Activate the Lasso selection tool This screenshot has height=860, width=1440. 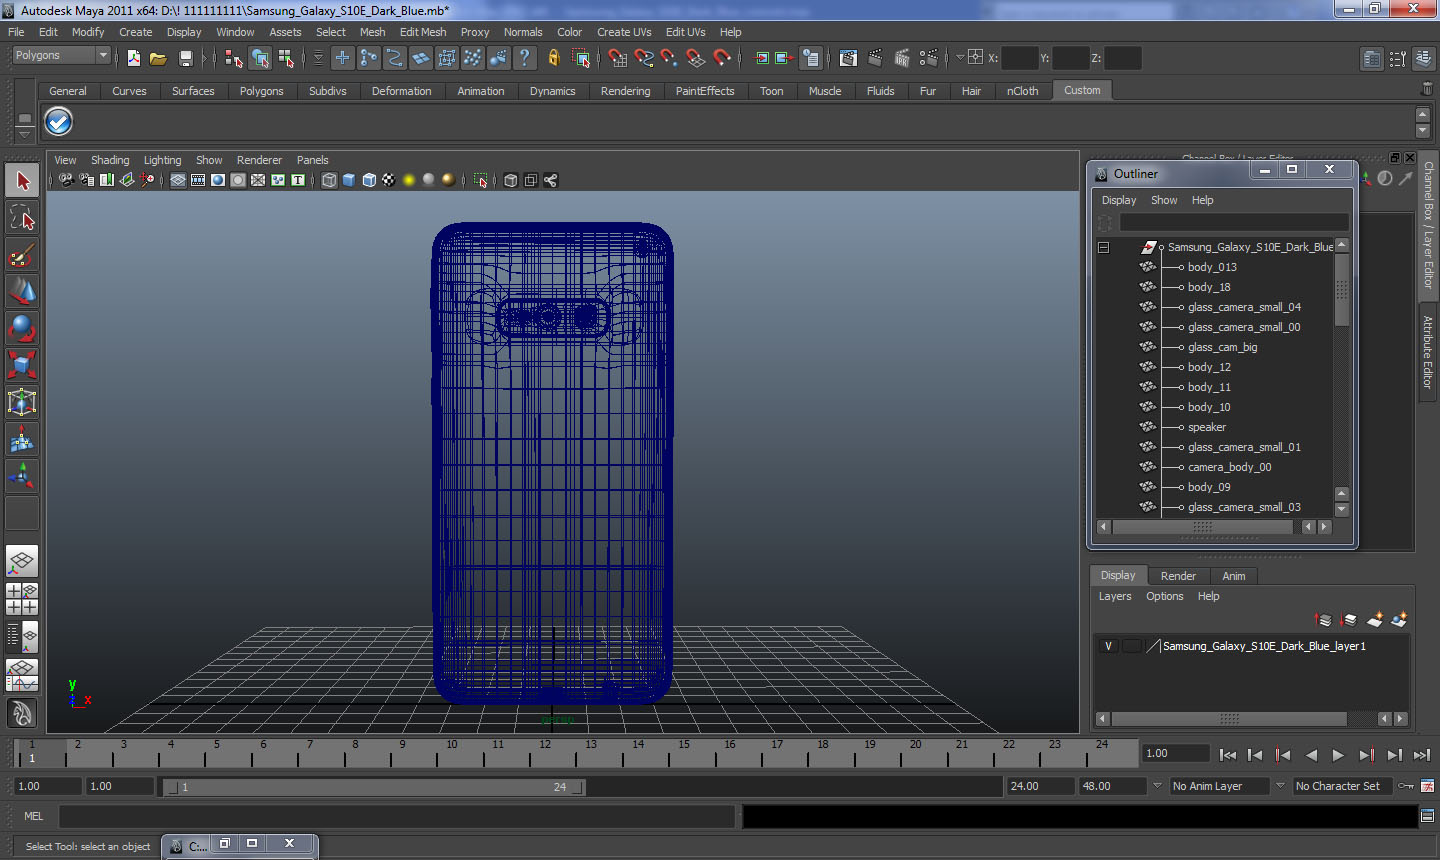pyautogui.click(x=22, y=217)
